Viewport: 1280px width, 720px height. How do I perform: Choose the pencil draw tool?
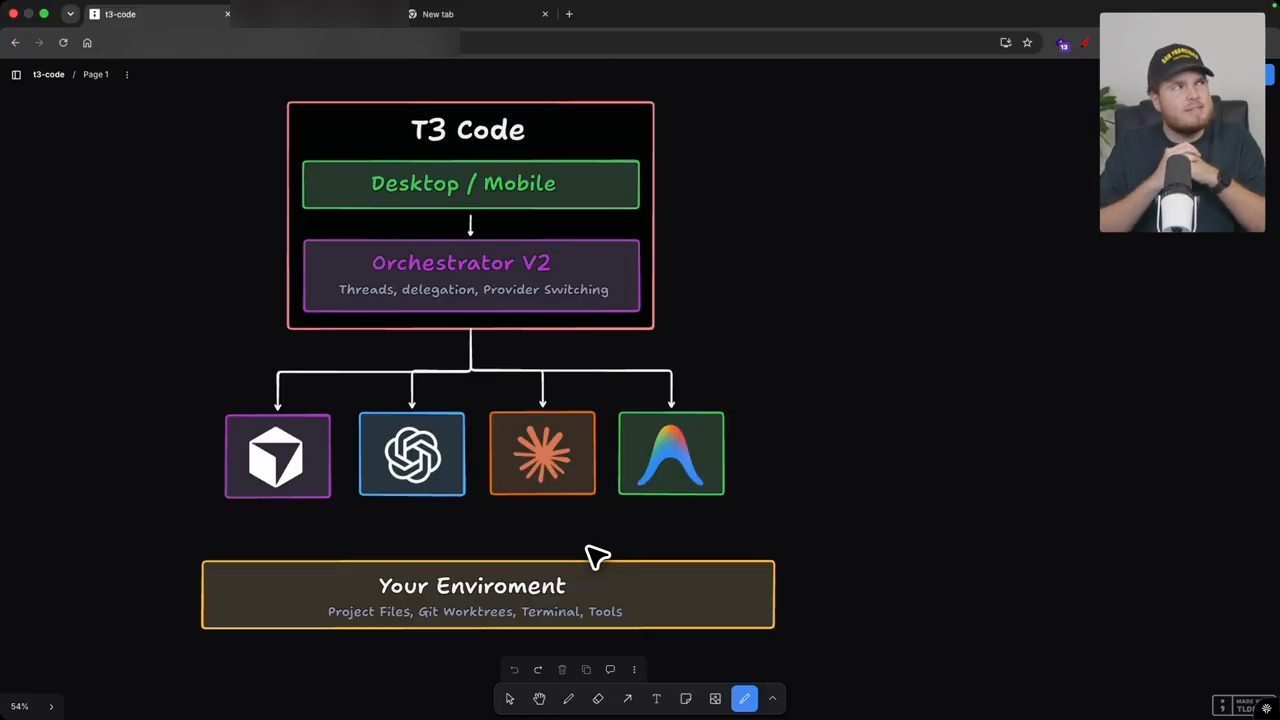pyautogui.click(x=568, y=699)
